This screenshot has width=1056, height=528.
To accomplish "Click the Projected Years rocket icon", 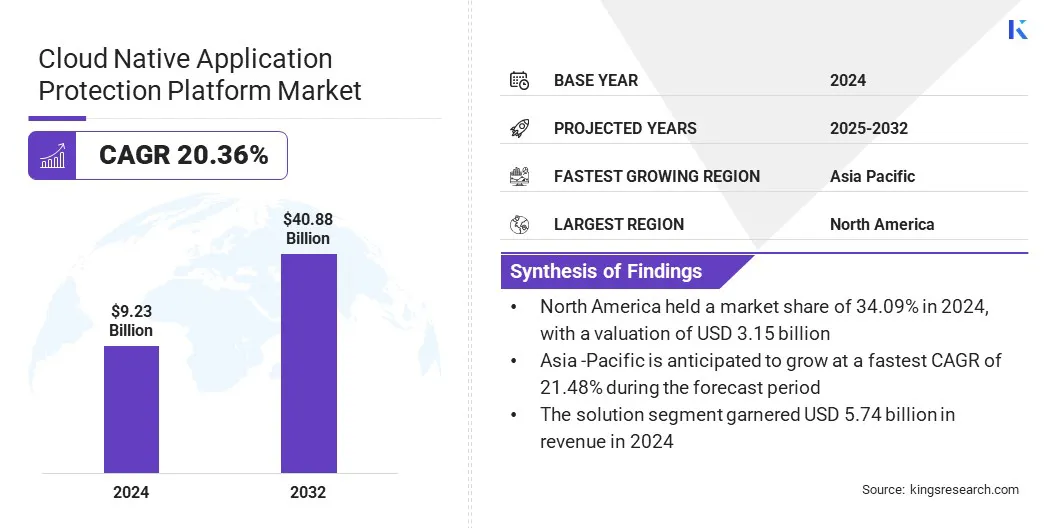I will 519,128.
